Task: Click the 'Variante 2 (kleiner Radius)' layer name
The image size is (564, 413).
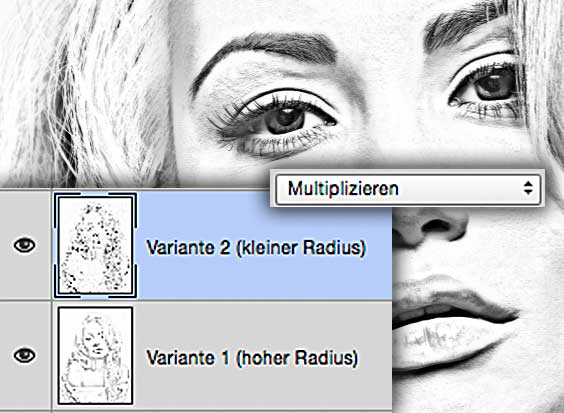Action: click(256, 248)
